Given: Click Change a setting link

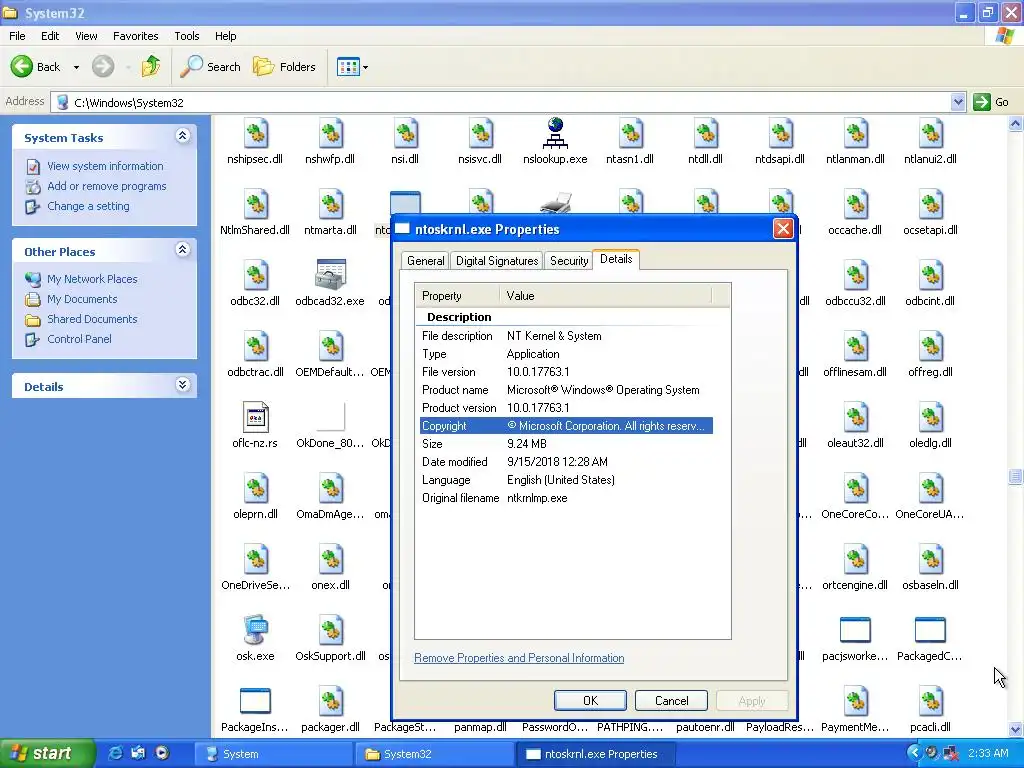Looking at the screenshot, I should click(x=88, y=206).
